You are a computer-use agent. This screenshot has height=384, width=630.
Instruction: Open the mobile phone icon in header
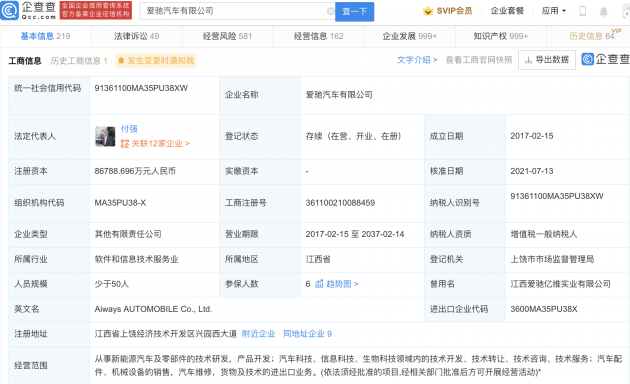583,11
